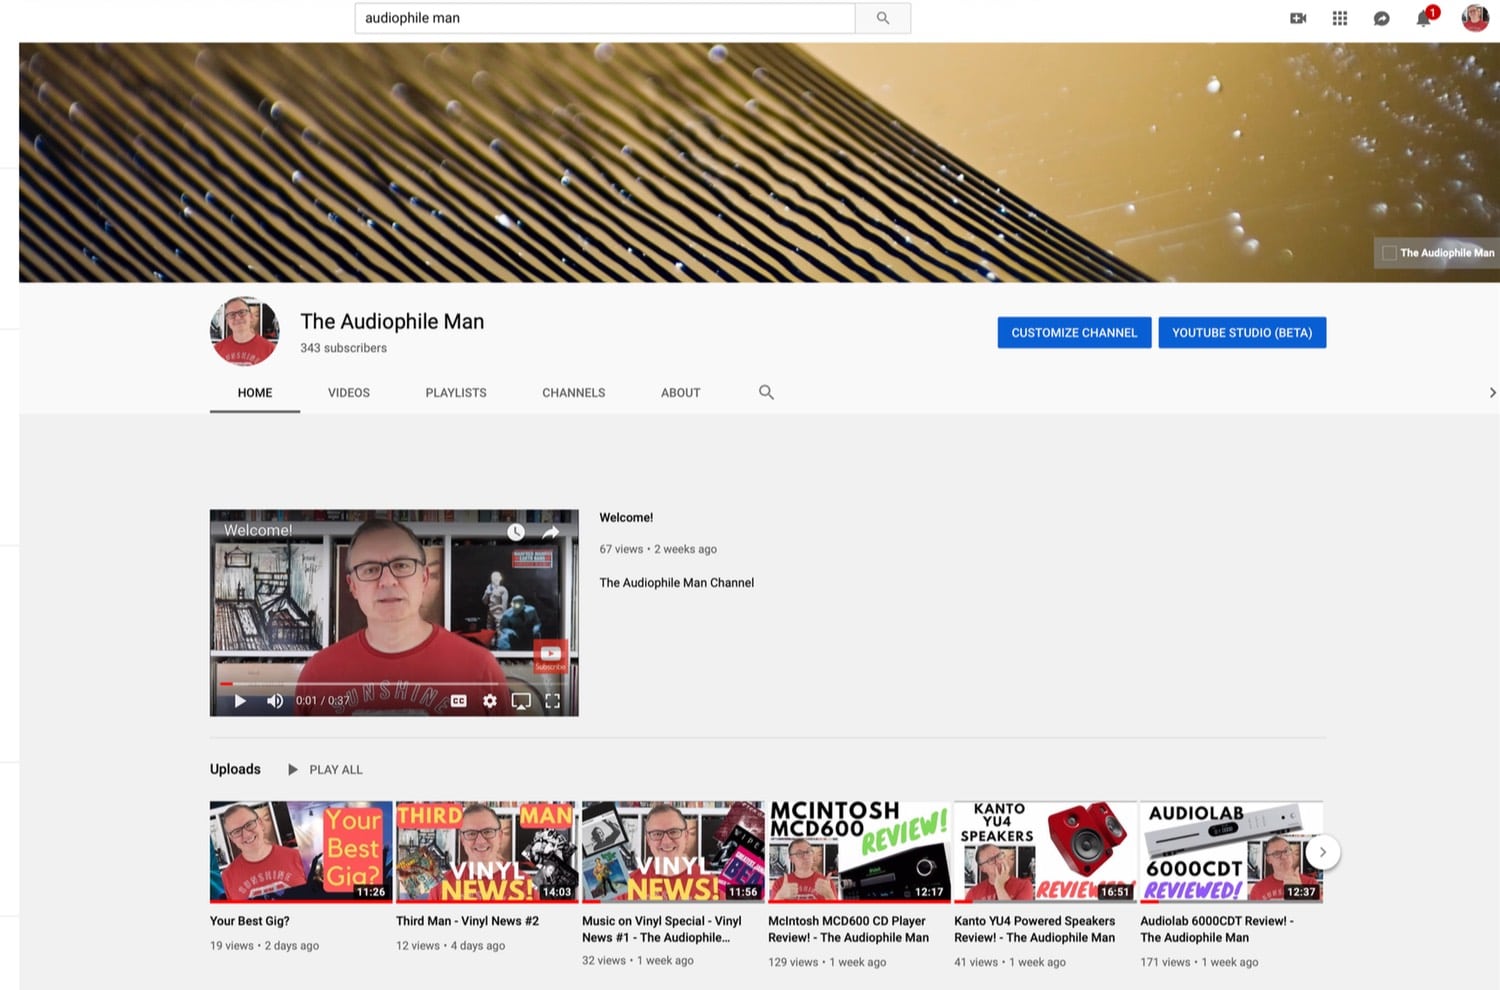Click the Your Best Gig? title

[x=250, y=921]
